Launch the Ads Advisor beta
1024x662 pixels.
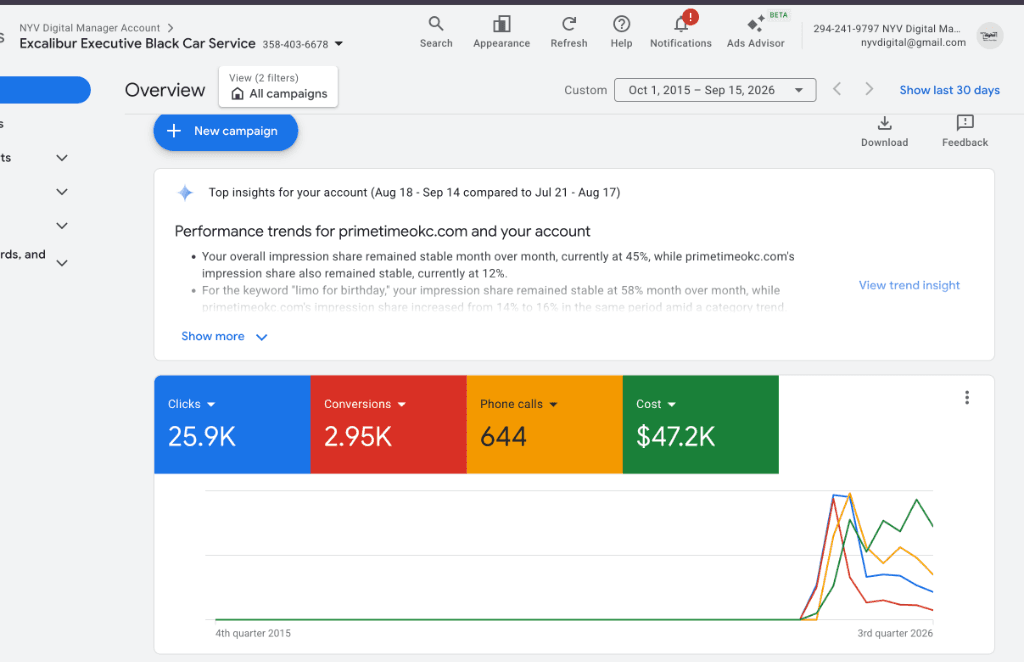[756, 32]
